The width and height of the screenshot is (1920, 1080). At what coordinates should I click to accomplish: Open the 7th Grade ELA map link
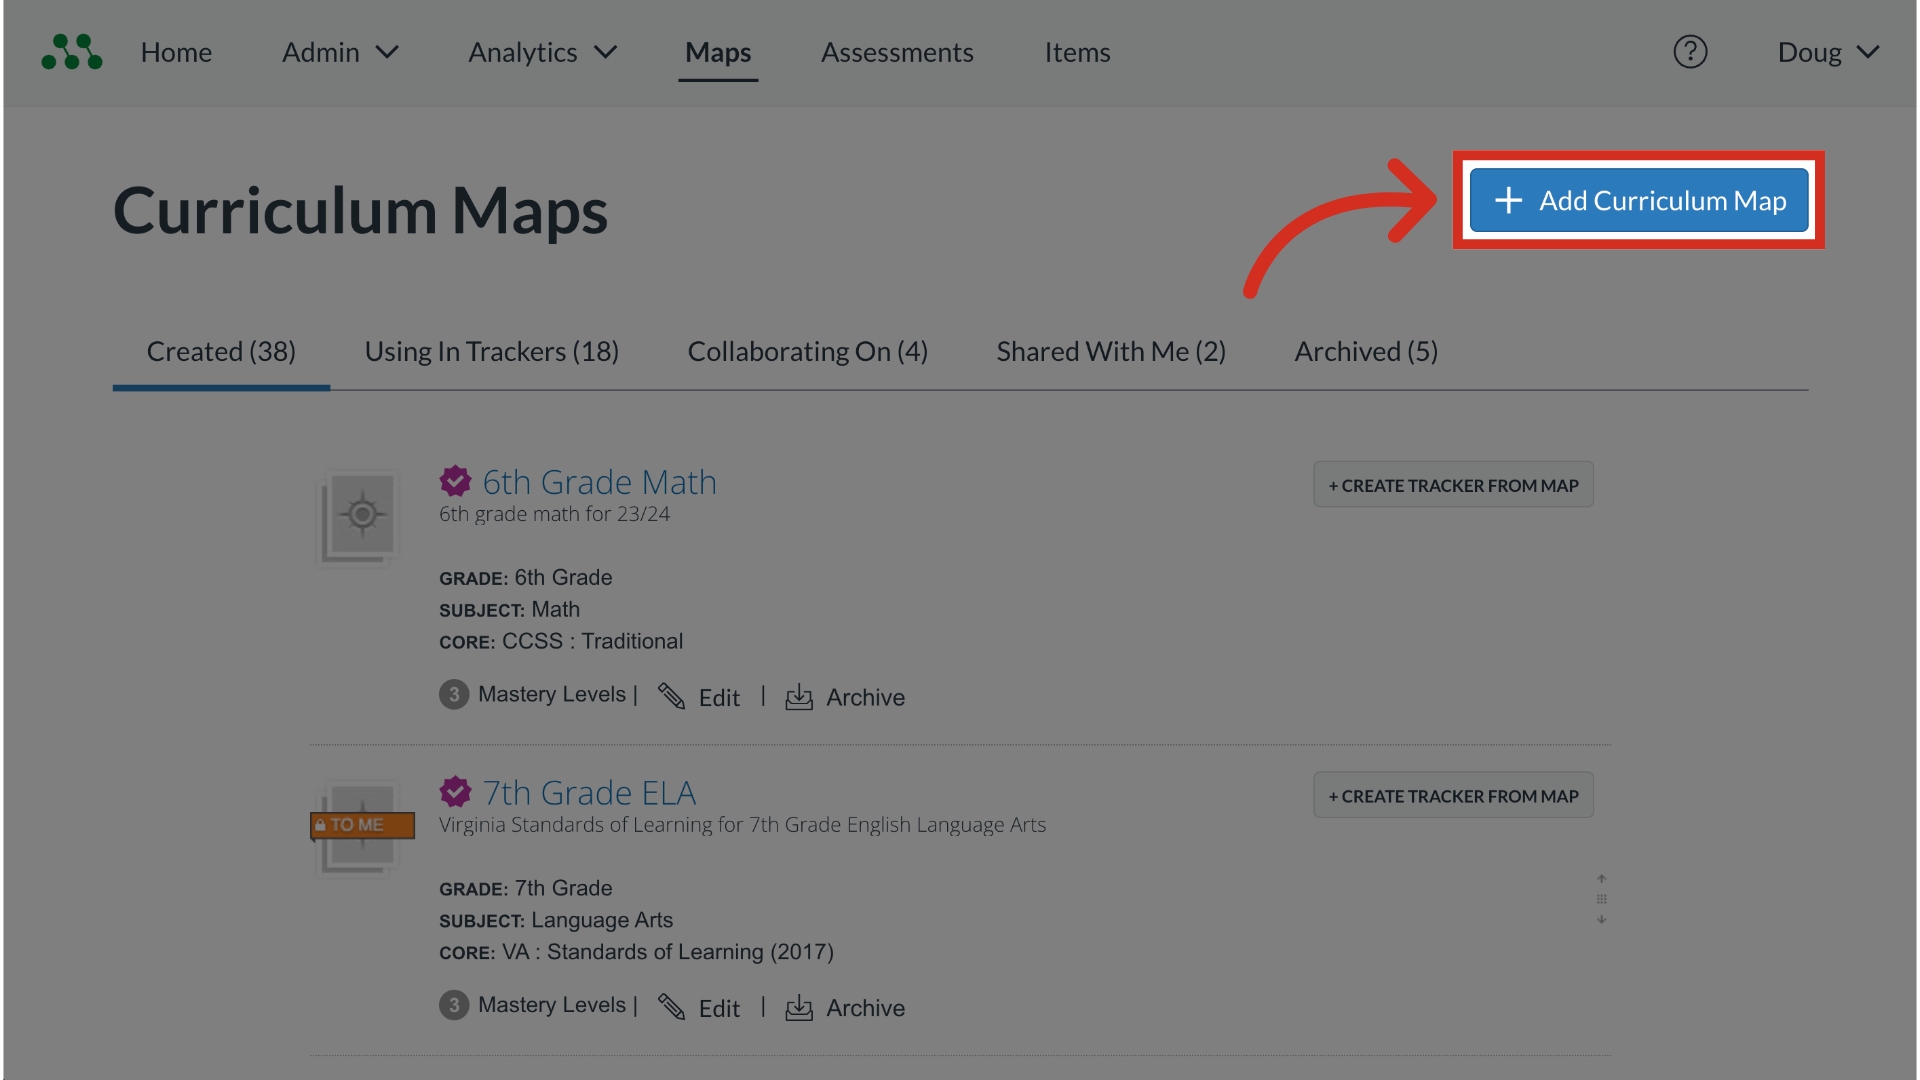pos(589,793)
